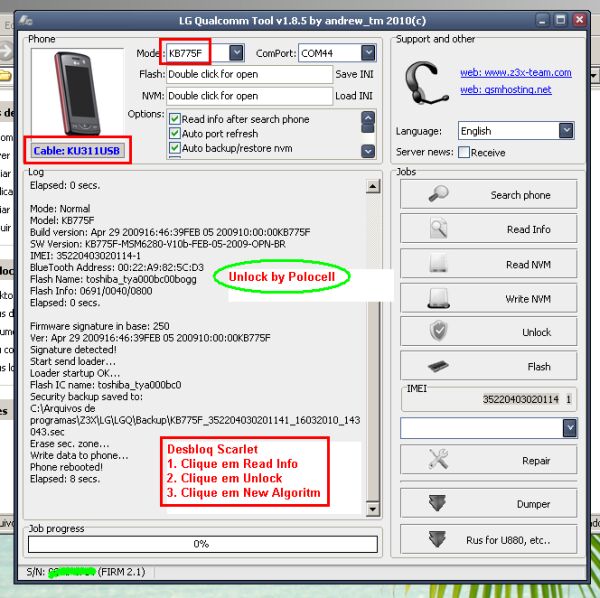Open the www.z3x-team.com link
The width and height of the screenshot is (600, 598).
tap(516, 72)
